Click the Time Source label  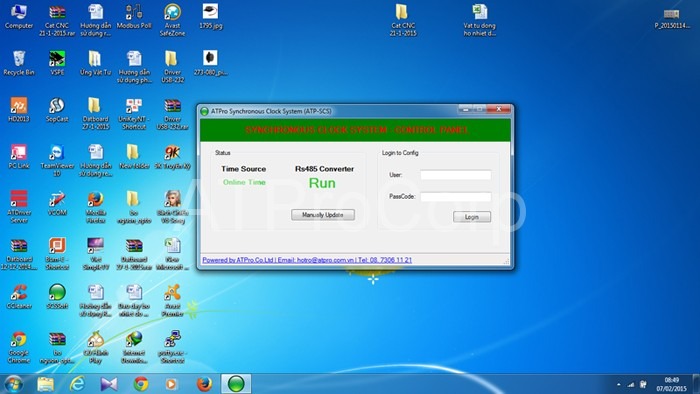[243, 169]
